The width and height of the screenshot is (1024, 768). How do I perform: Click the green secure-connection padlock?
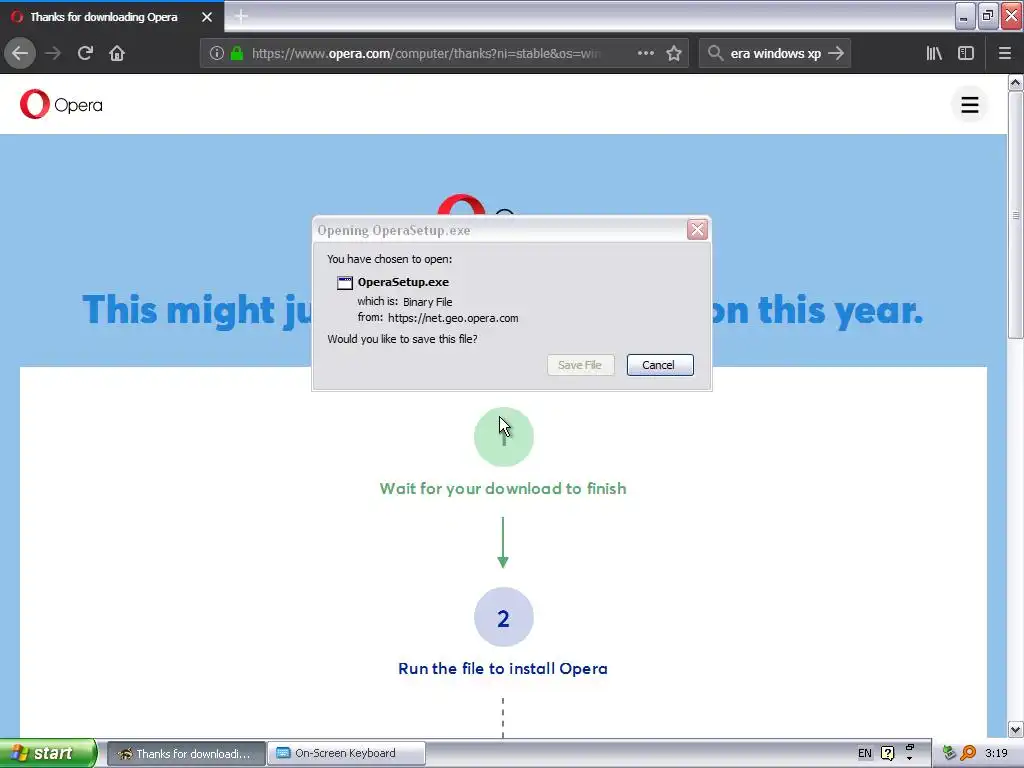tap(237, 53)
